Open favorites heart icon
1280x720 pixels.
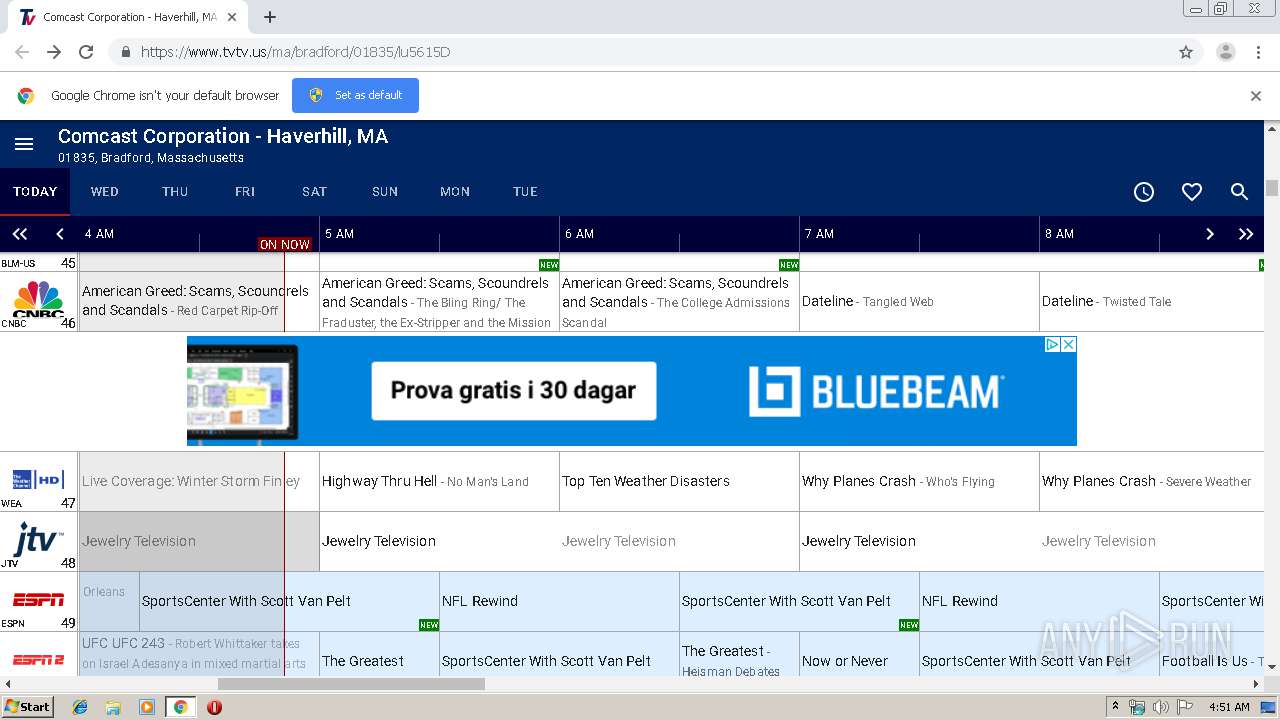tap(1192, 192)
